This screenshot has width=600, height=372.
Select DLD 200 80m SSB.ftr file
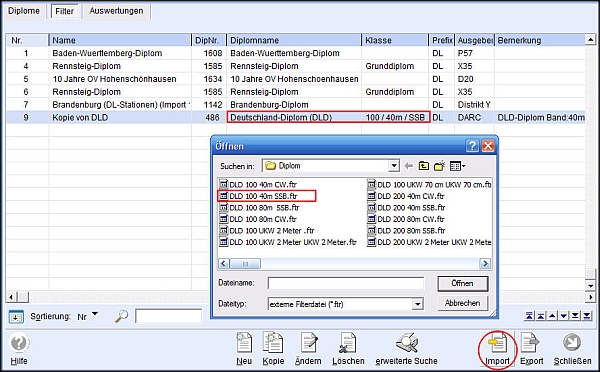pos(407,230)
